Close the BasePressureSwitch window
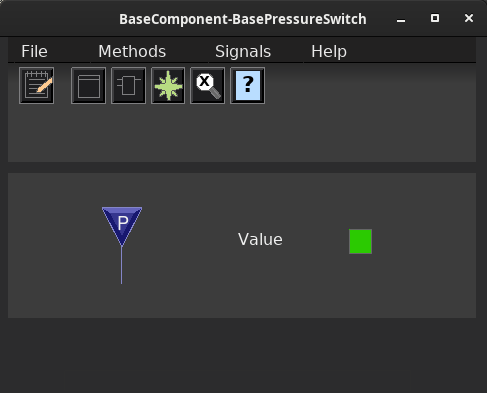This screenshot has width=487, height=393. coord(469,18)
